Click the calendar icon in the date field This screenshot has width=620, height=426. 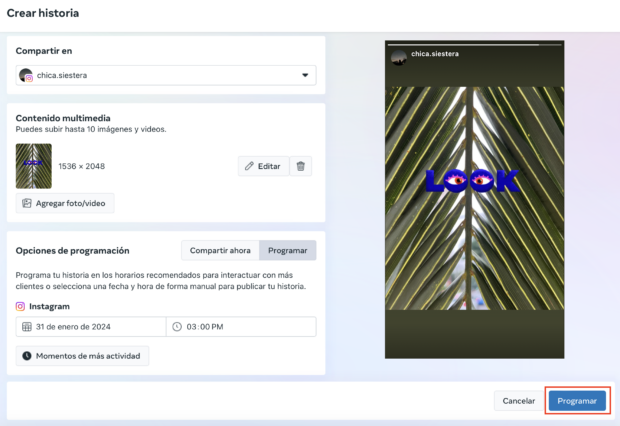pyautogui.click(x=26, y=327)
